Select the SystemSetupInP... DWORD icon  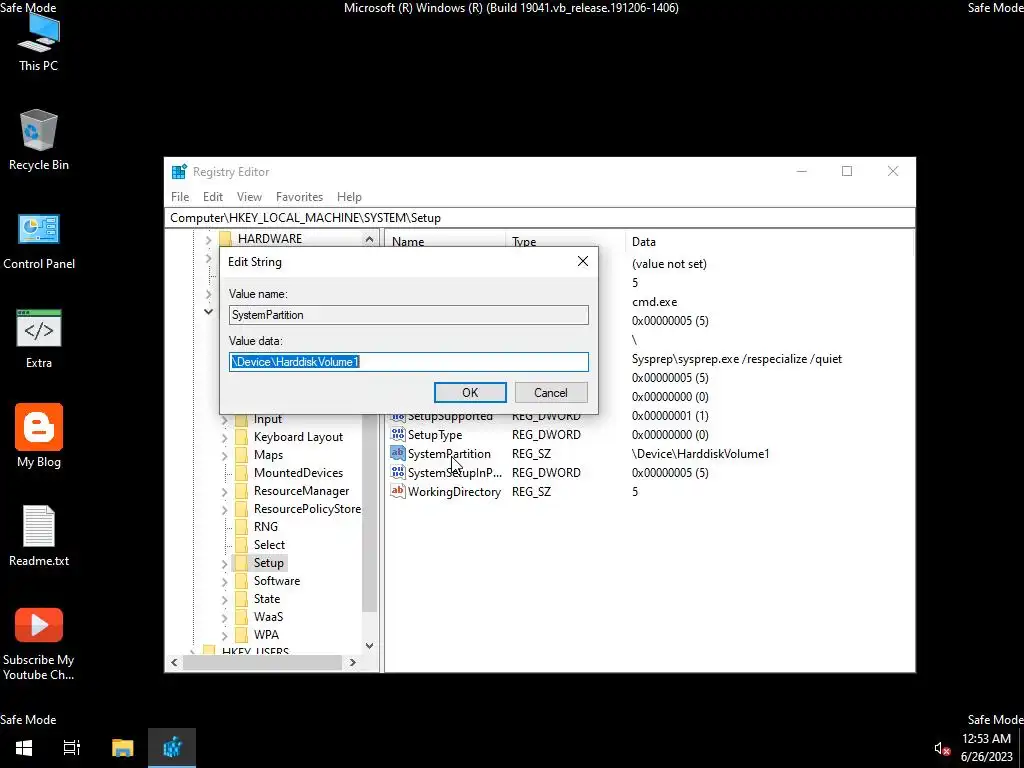click(x=397, y=472)
